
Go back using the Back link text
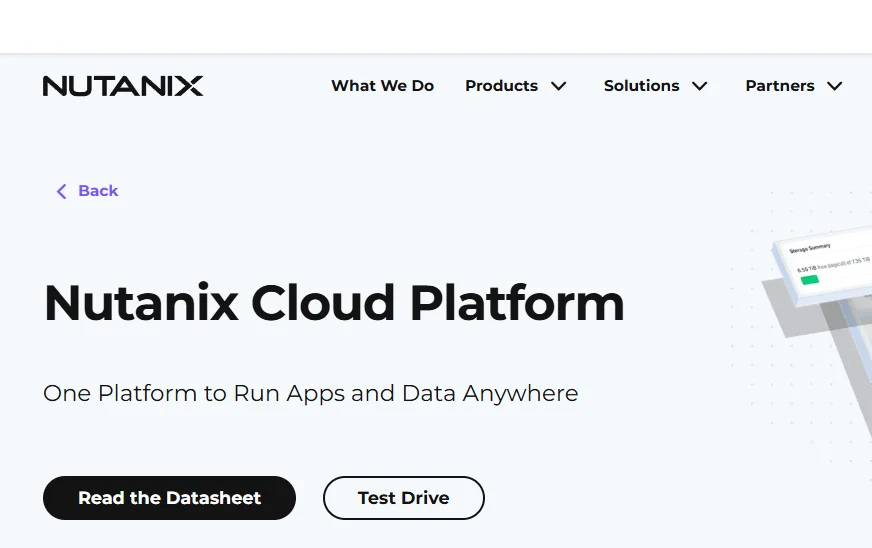point(98,191)
